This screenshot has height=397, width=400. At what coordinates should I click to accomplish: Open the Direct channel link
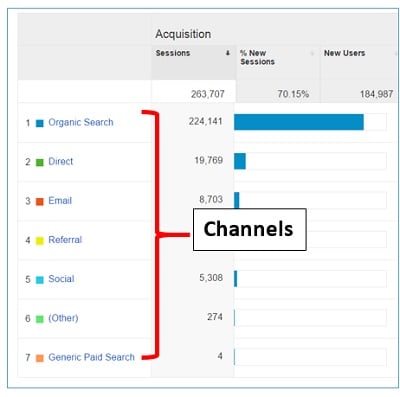coord(61,161)
